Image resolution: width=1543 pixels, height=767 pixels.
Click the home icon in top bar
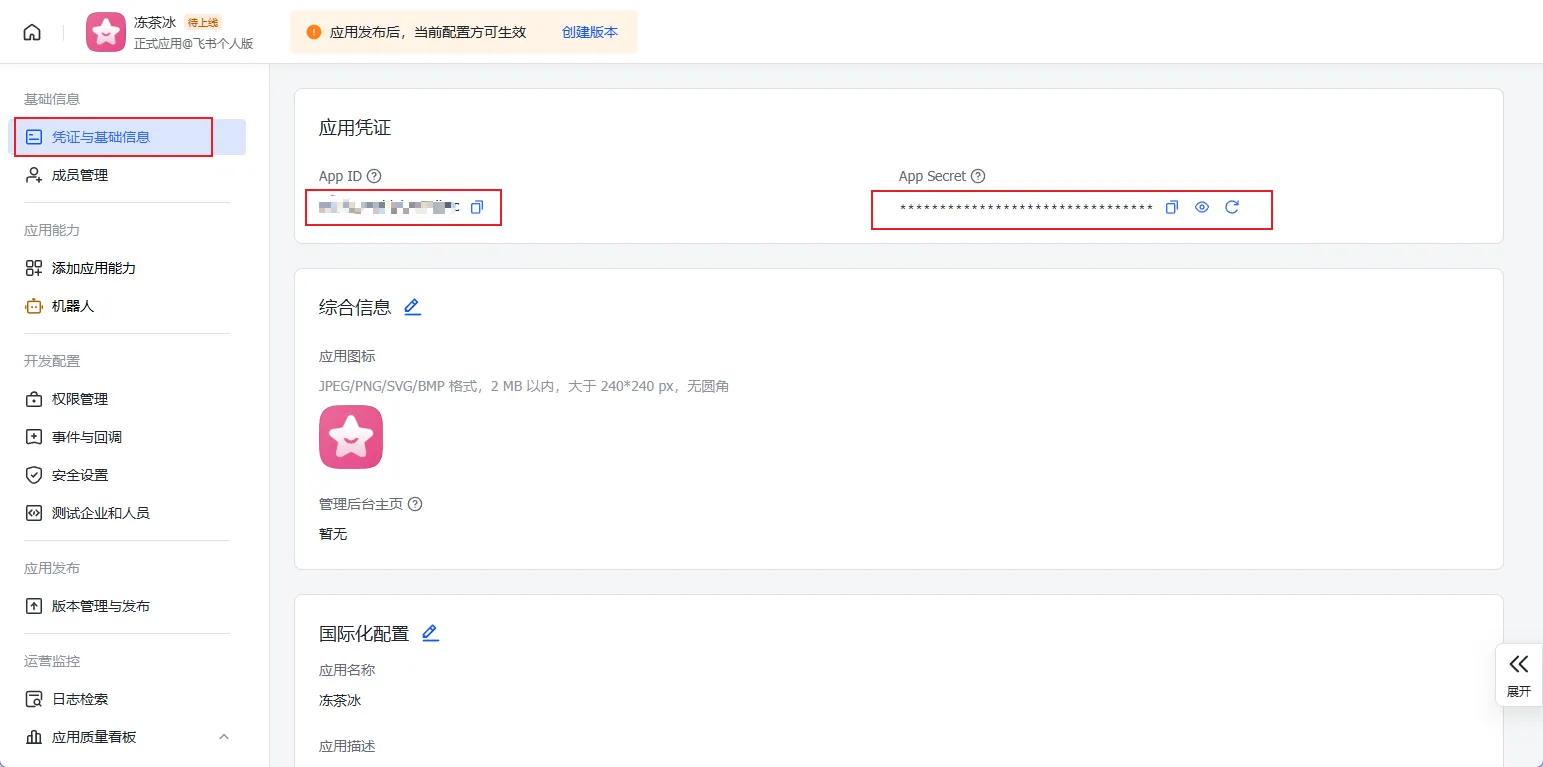click(x=32, y=32)
